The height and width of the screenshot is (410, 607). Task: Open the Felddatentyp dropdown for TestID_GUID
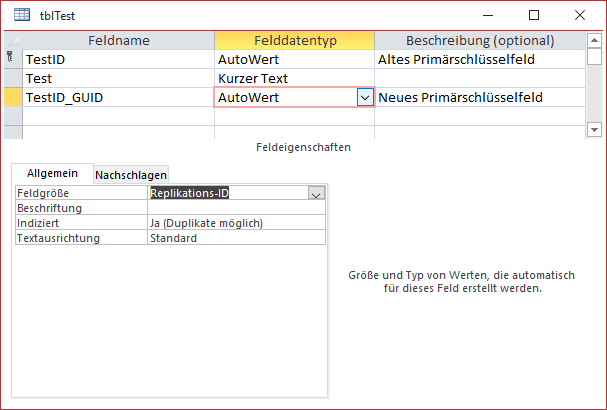[364, 97]
